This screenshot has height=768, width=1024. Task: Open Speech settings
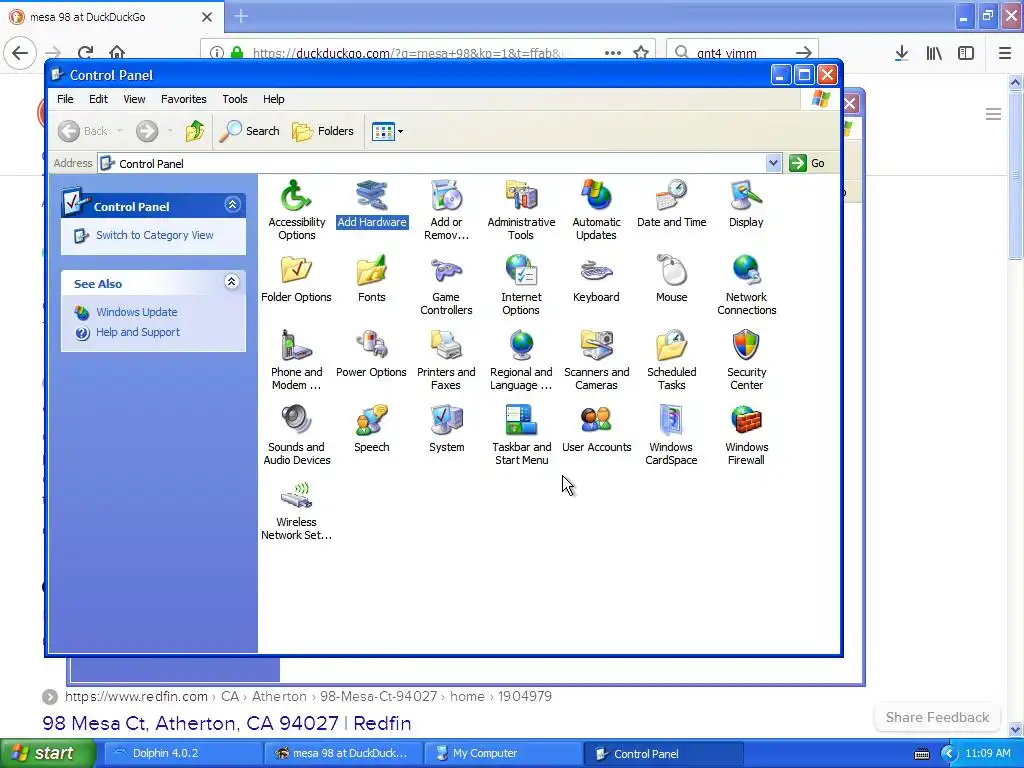pyautogui.click(x=372, y=429)
